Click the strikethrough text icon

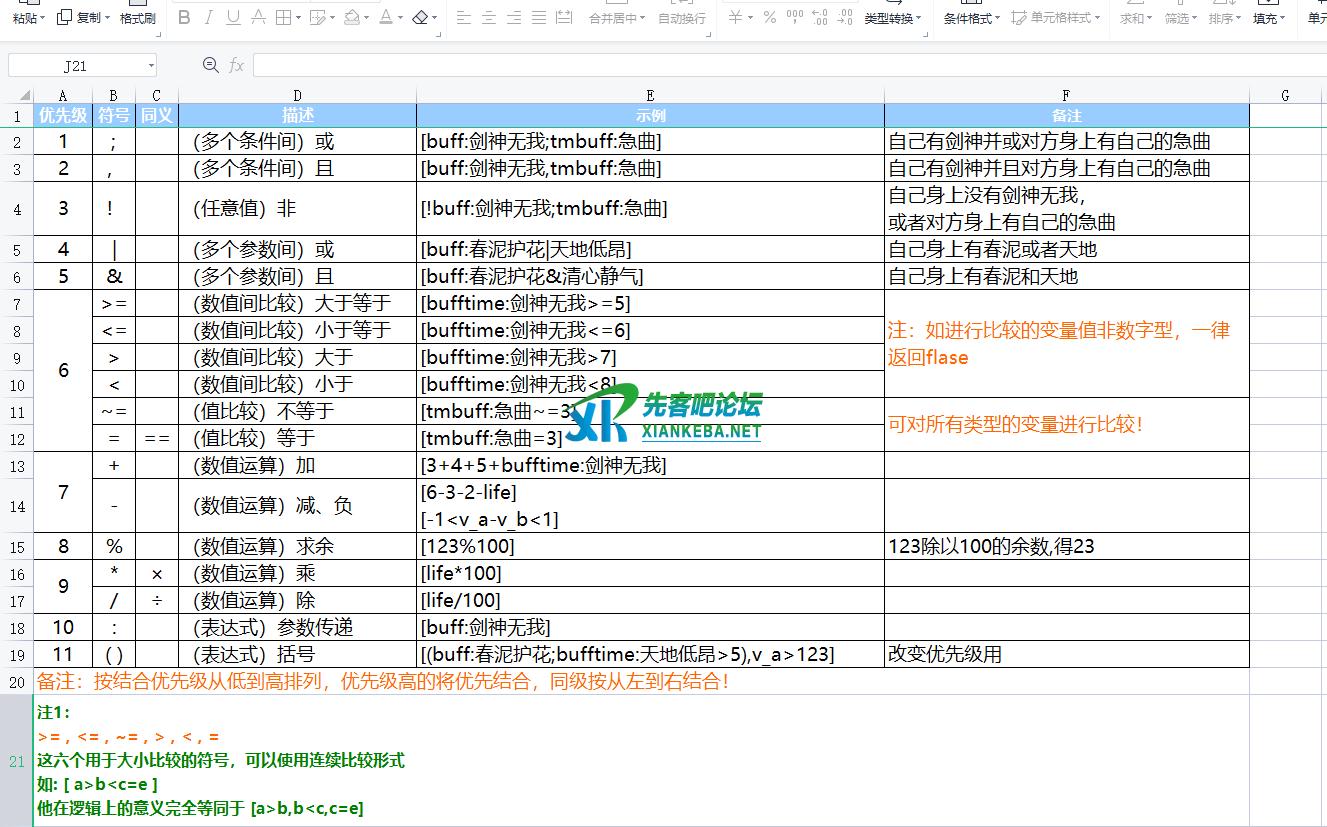click(258, 17)
